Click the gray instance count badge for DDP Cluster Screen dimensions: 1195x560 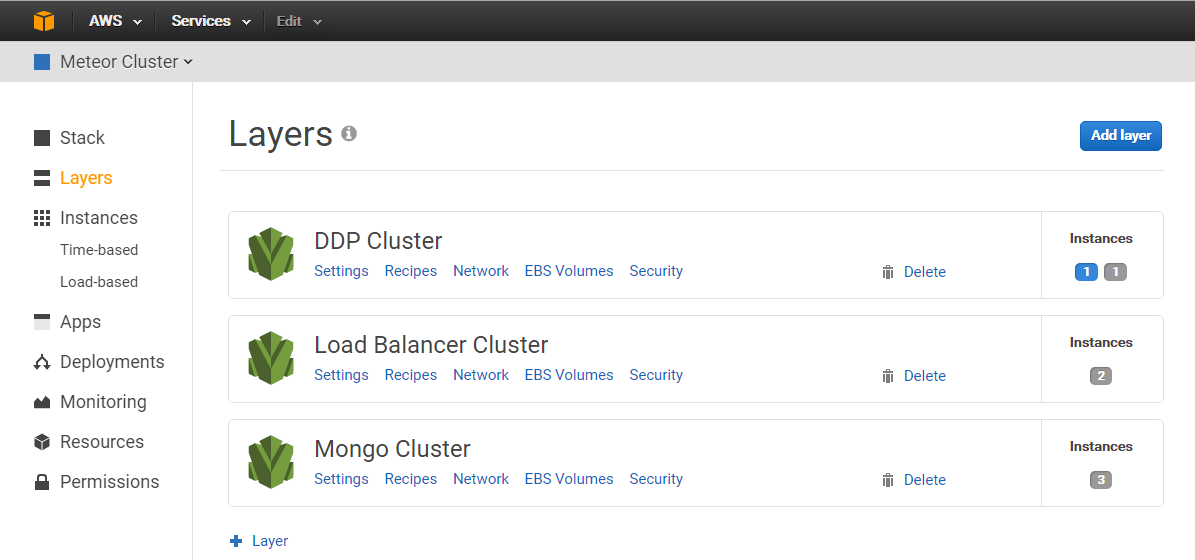tap(1115, 272)
